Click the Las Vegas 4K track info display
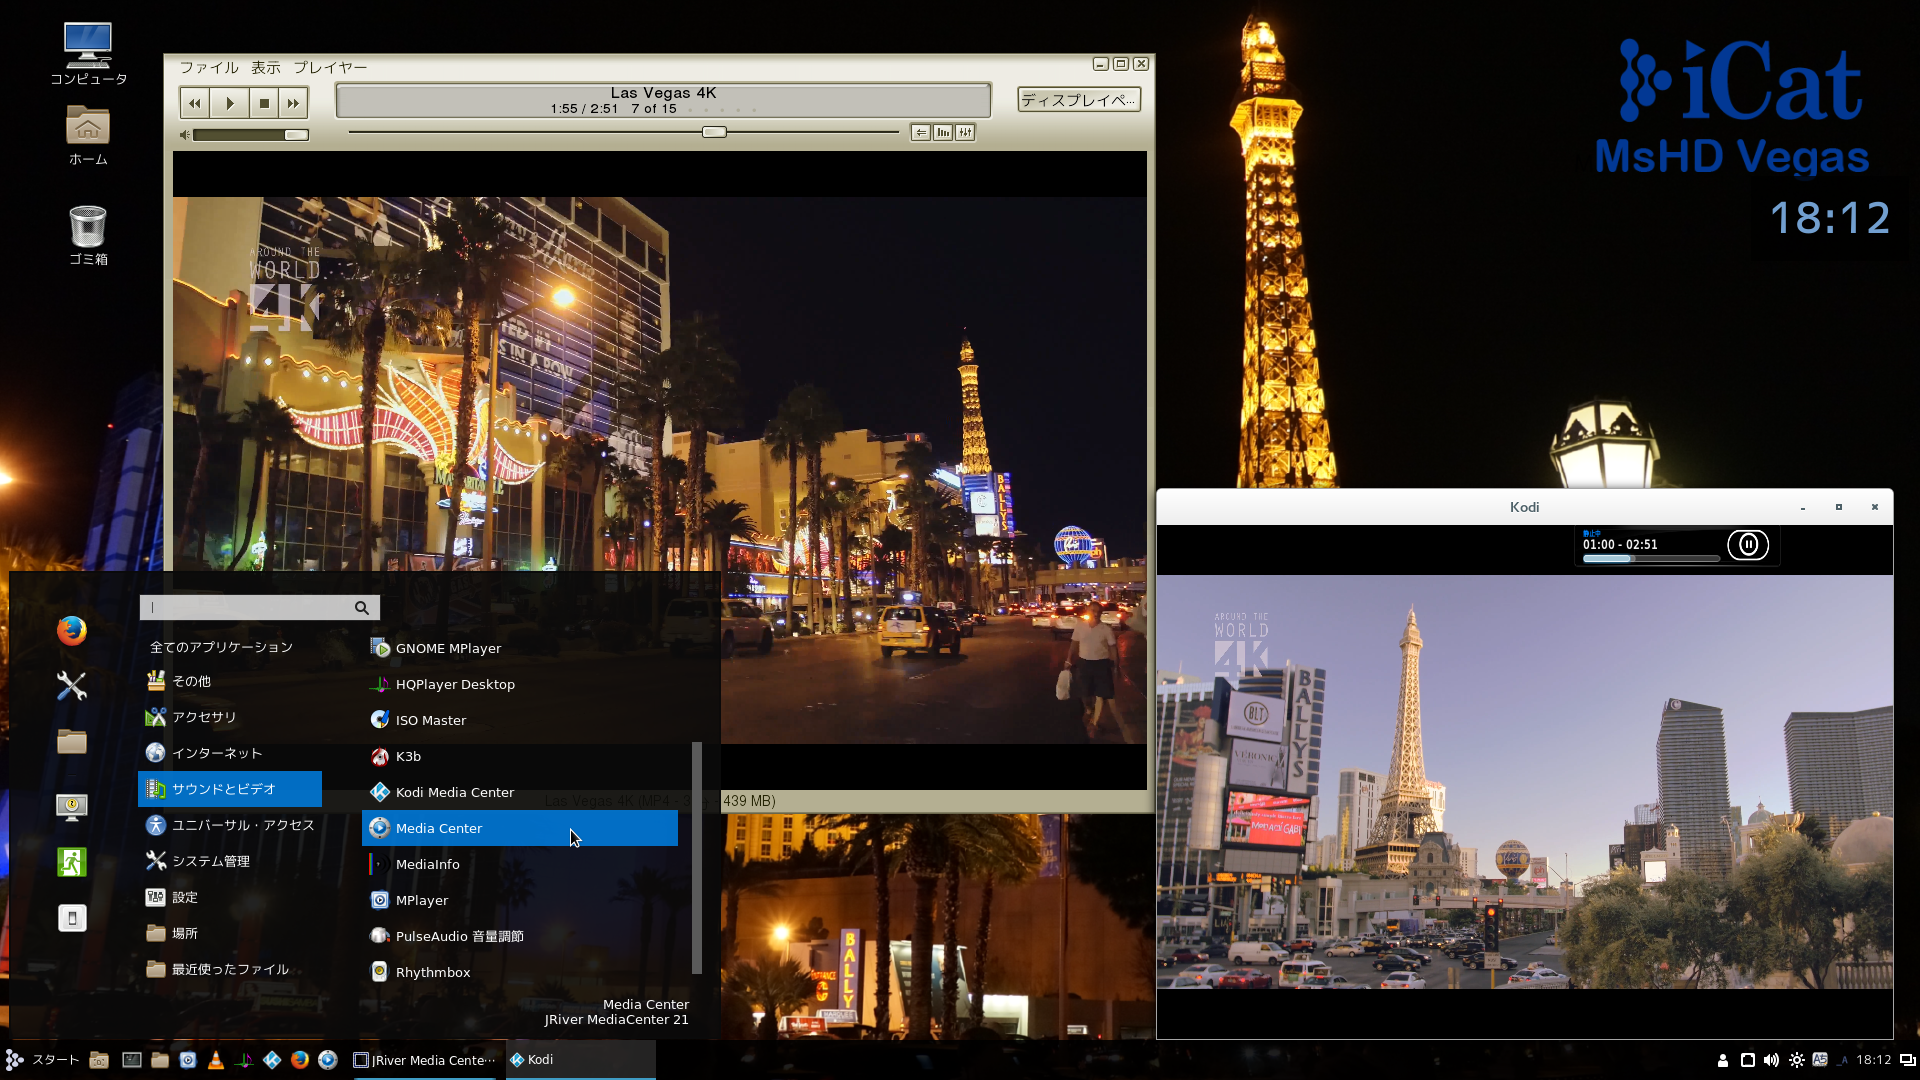 click(663, 100)
